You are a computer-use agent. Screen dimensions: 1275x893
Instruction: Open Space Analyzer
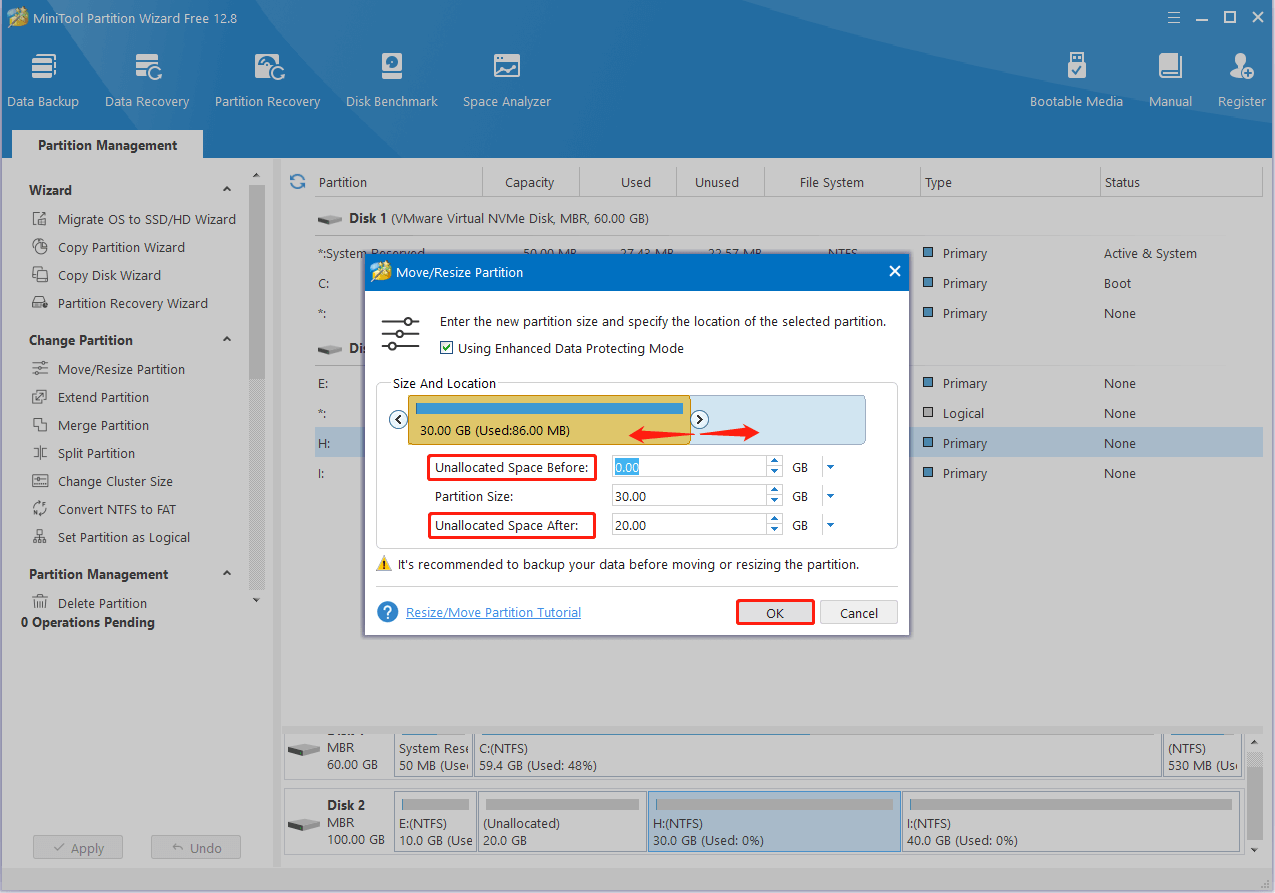pyautogui.click(x=506, y=80)
